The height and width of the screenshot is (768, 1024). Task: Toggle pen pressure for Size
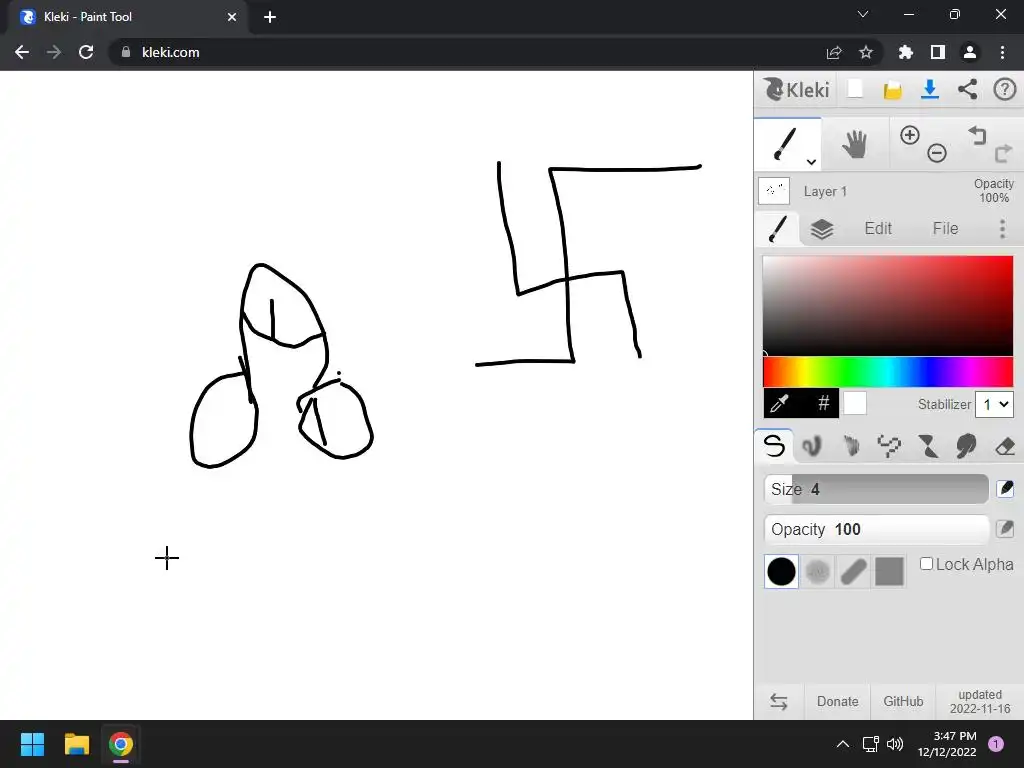coord(1005,488)
